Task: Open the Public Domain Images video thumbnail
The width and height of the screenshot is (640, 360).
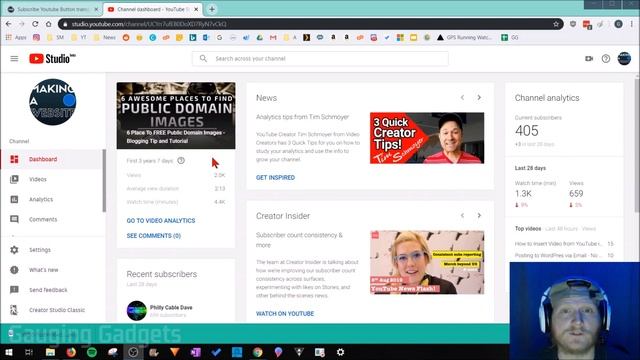Action: (176, 116)
